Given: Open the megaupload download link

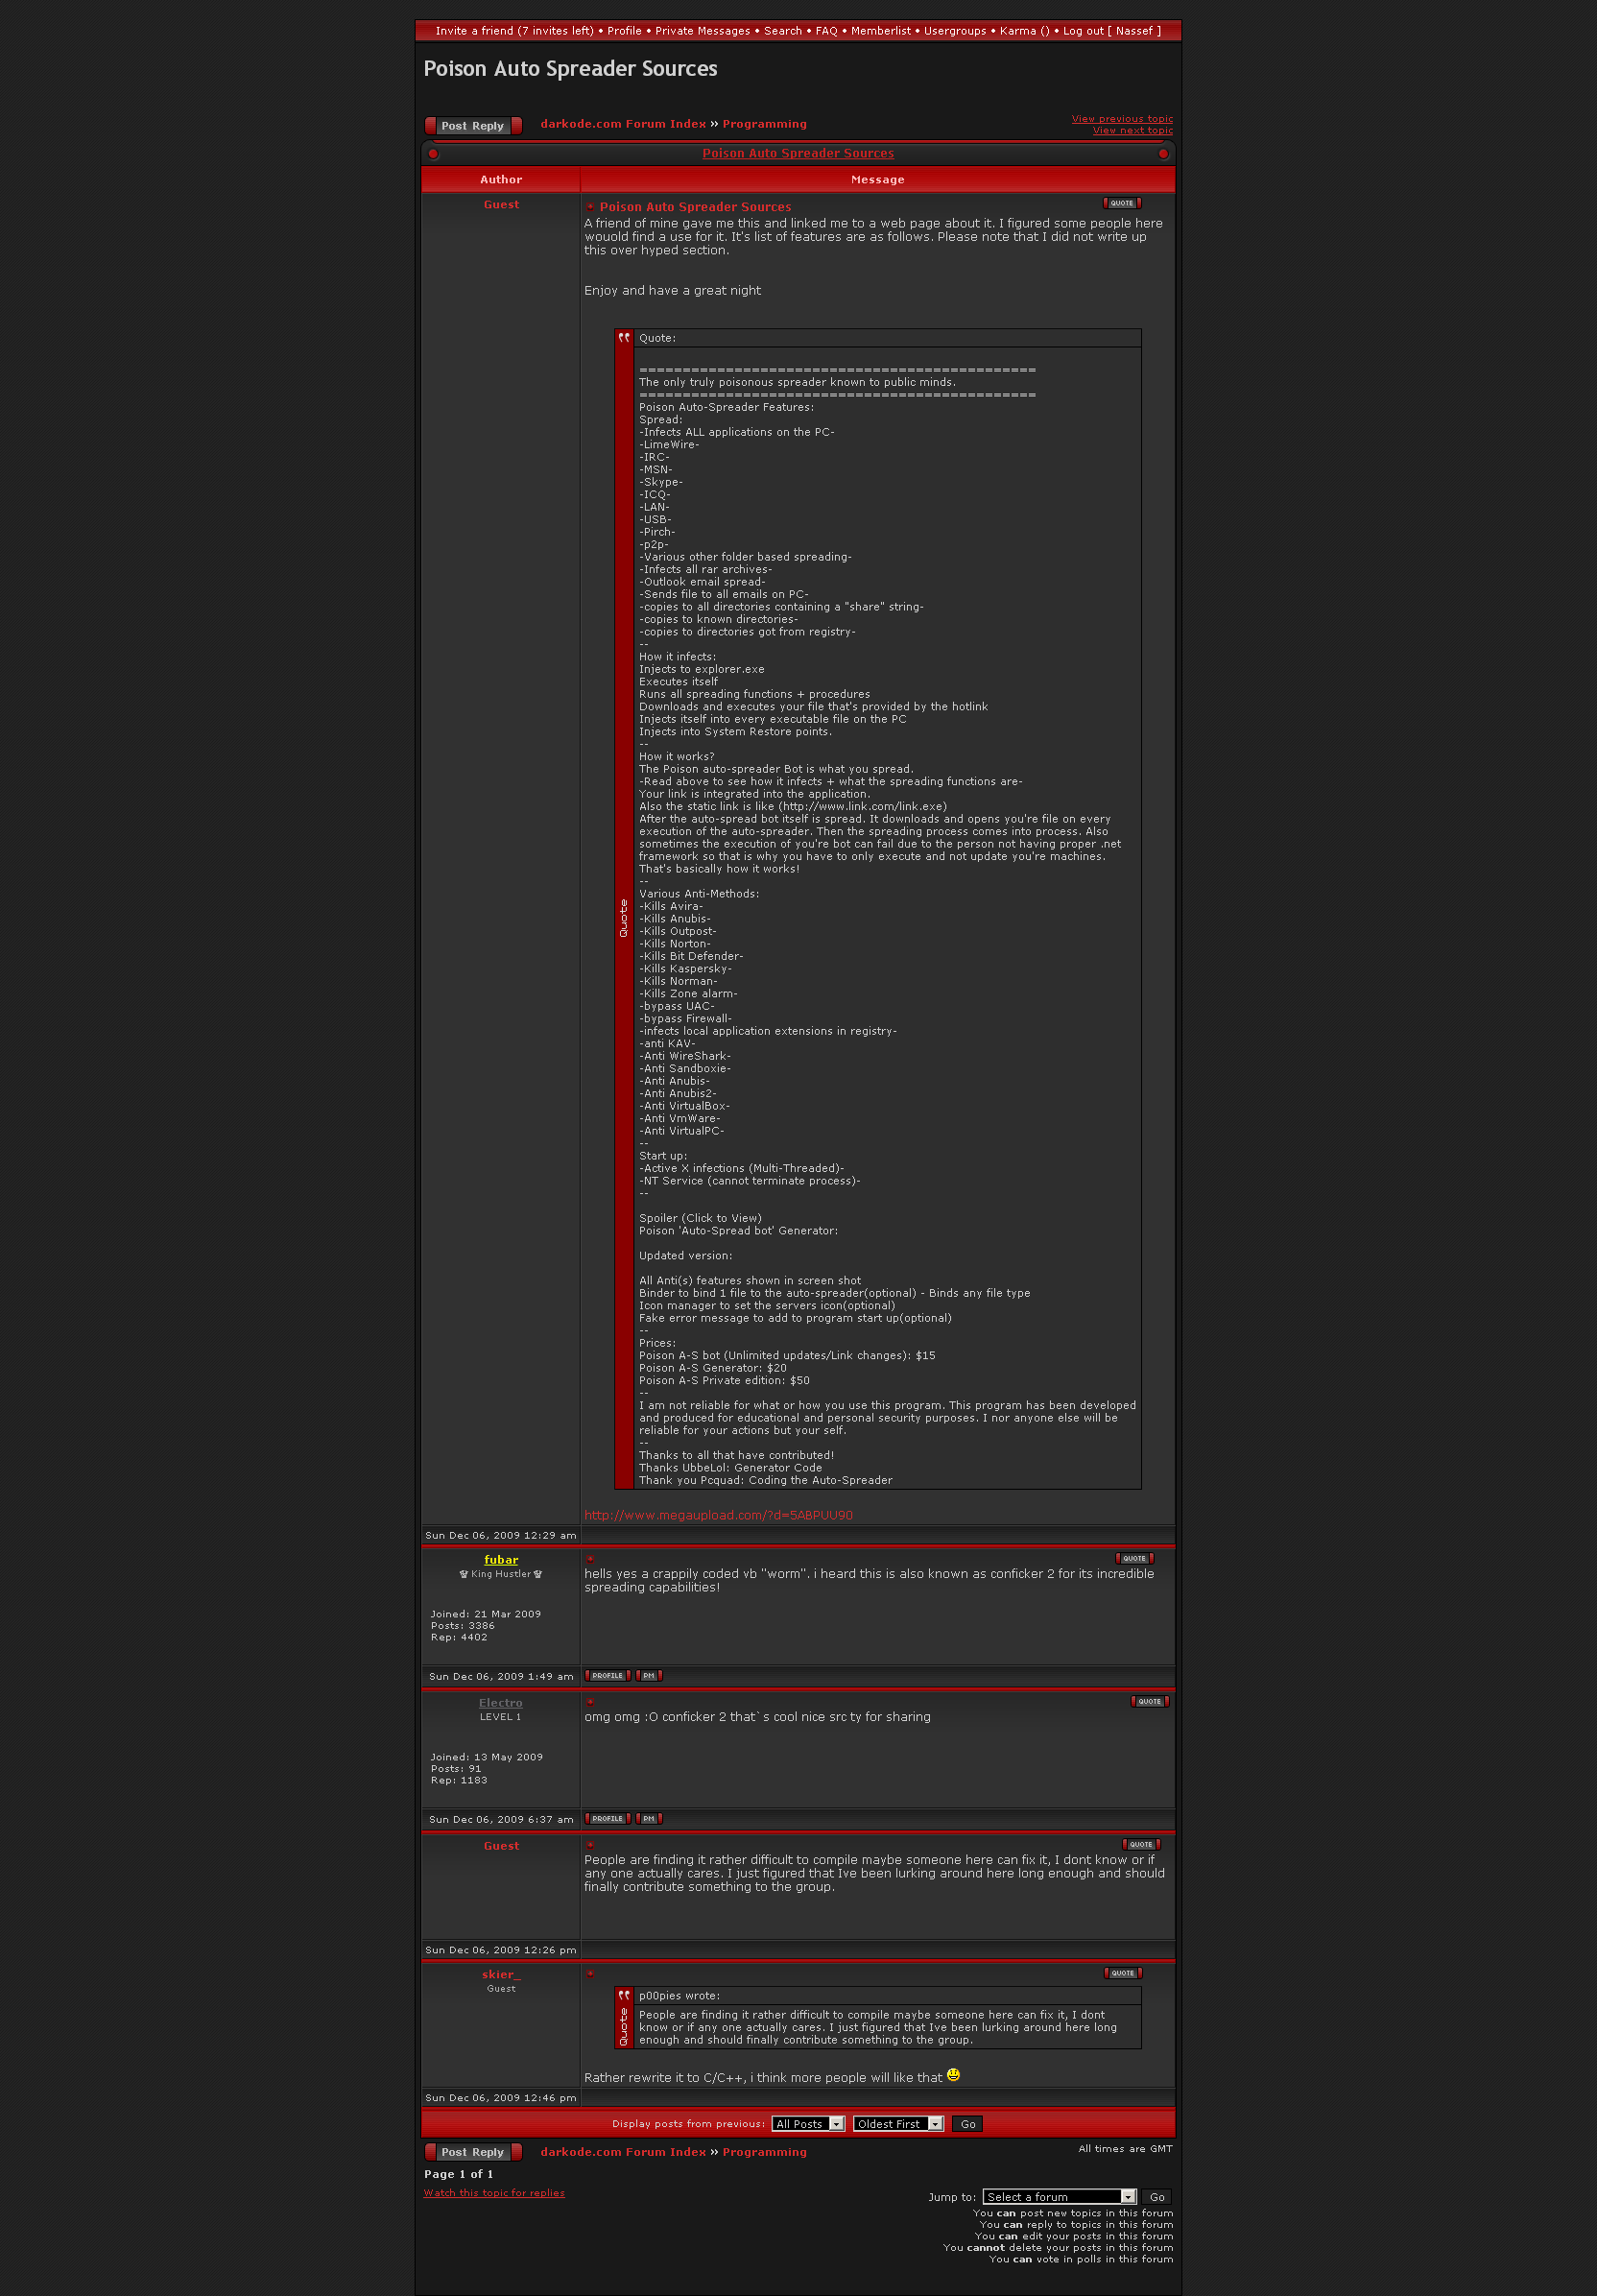Looking at the screenshot, I should tap(718, 1515).
